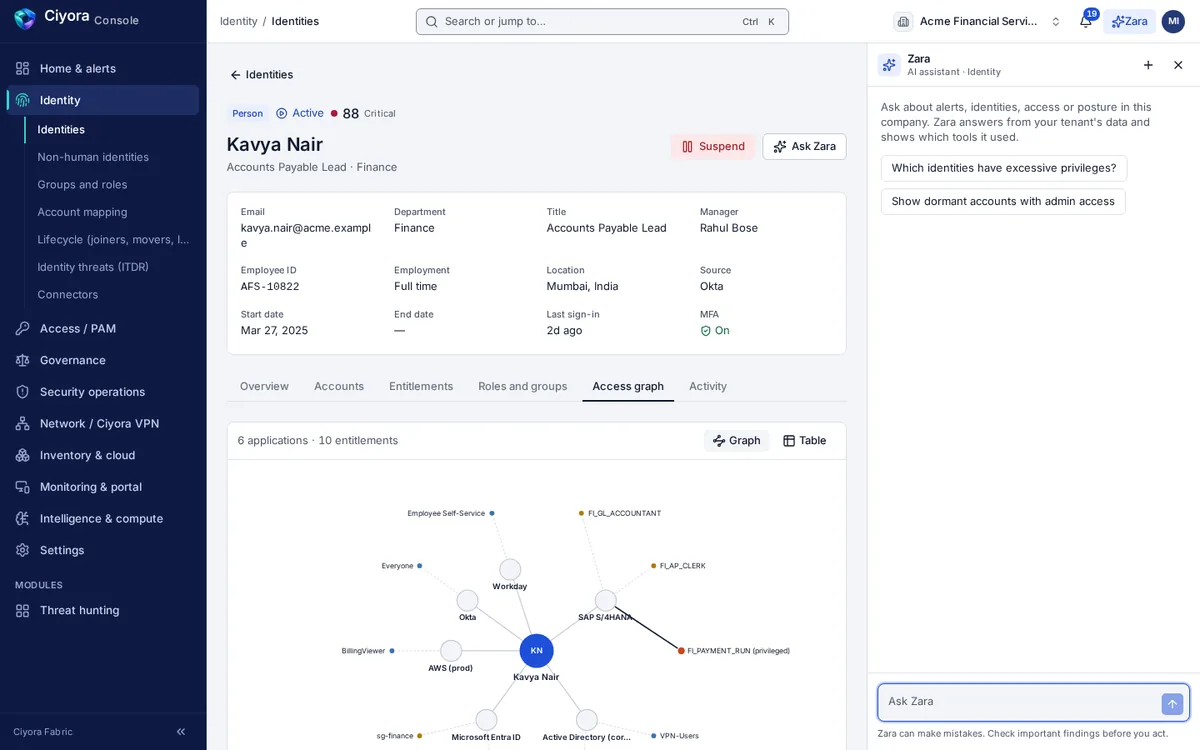Select Identities submenu item
The width and height of the screenshot is (1200, 750).
112,129
